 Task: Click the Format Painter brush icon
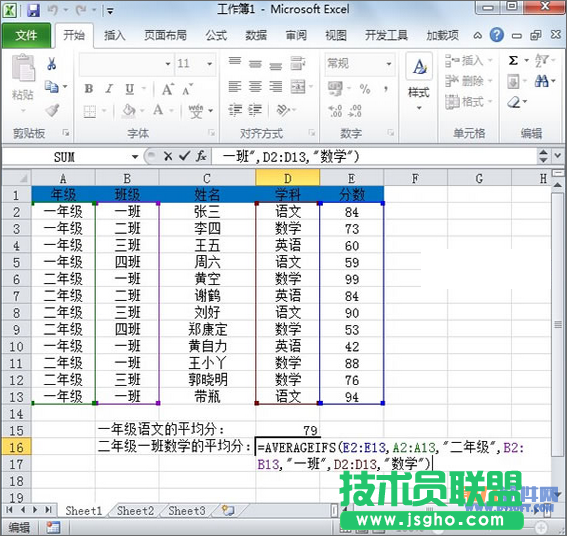(x=52, y=110)
